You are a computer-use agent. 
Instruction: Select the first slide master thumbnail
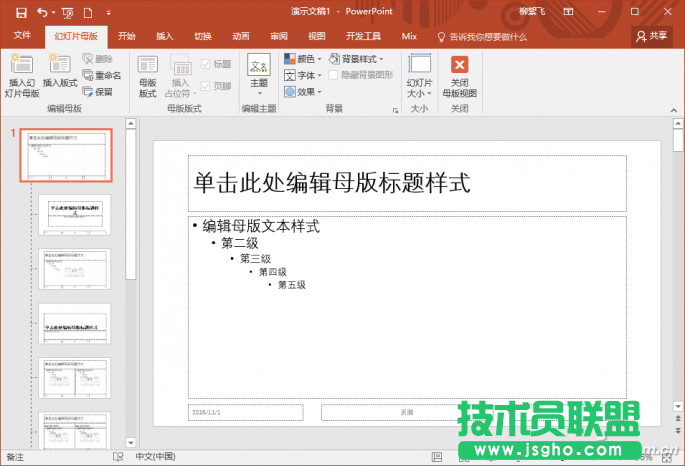[x=67, y=155]
